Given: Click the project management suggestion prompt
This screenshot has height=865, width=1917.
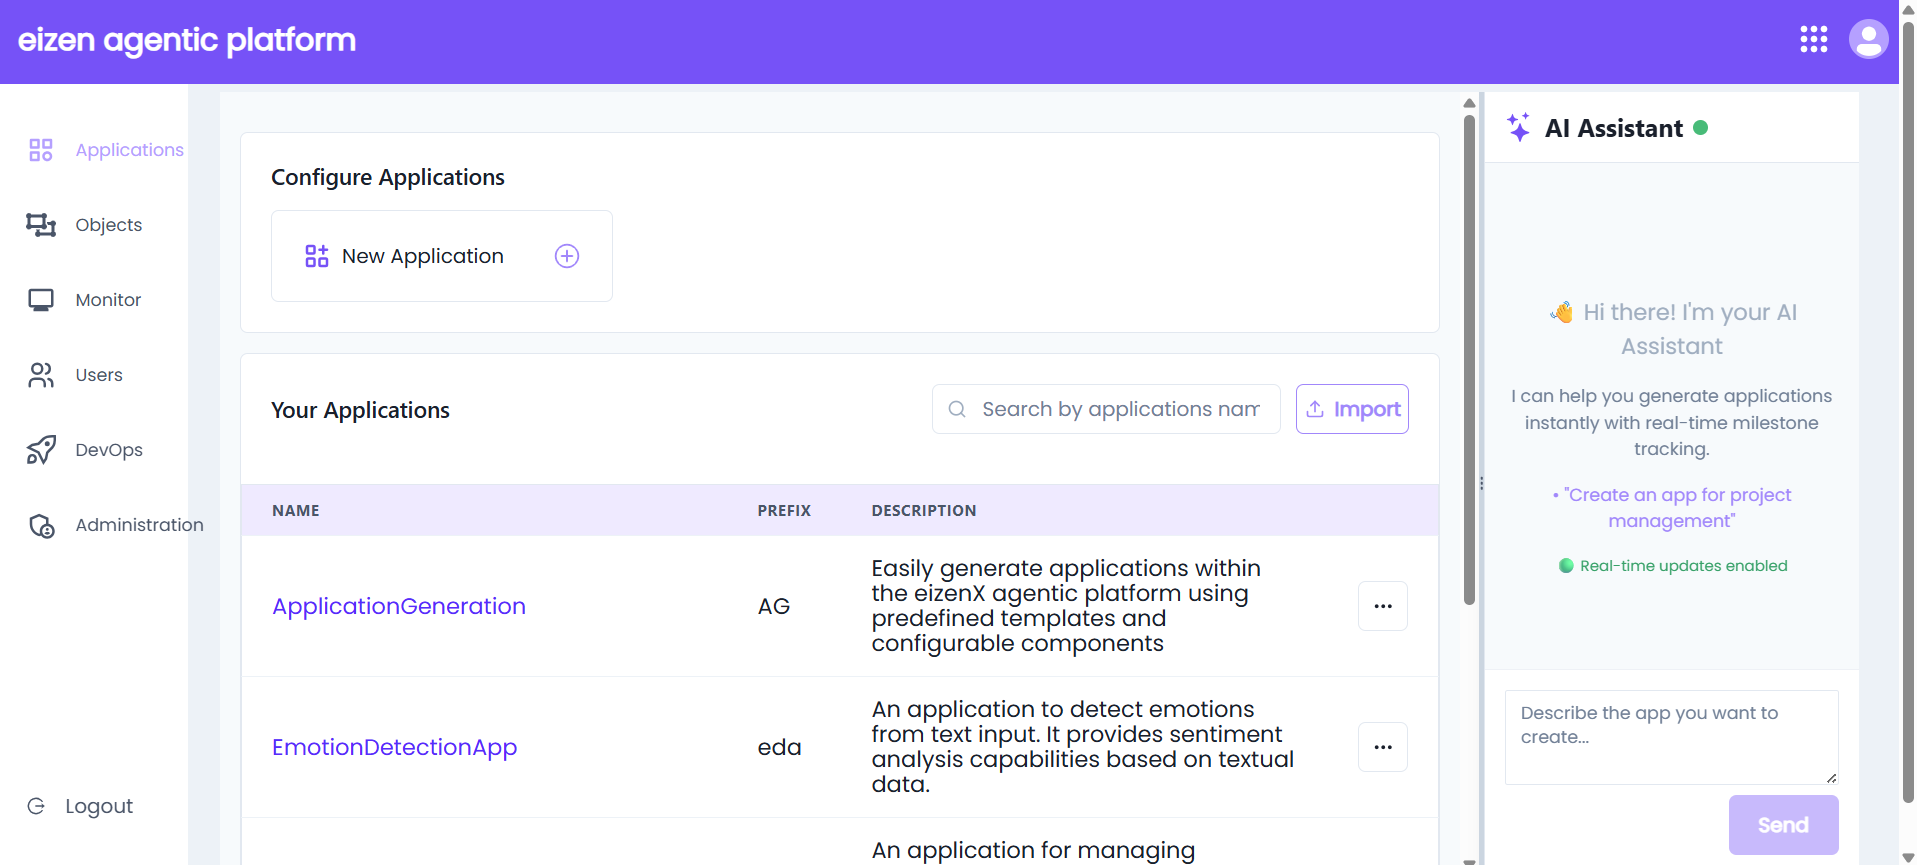Looking at the screenshot, I should tap(1672, 508).
